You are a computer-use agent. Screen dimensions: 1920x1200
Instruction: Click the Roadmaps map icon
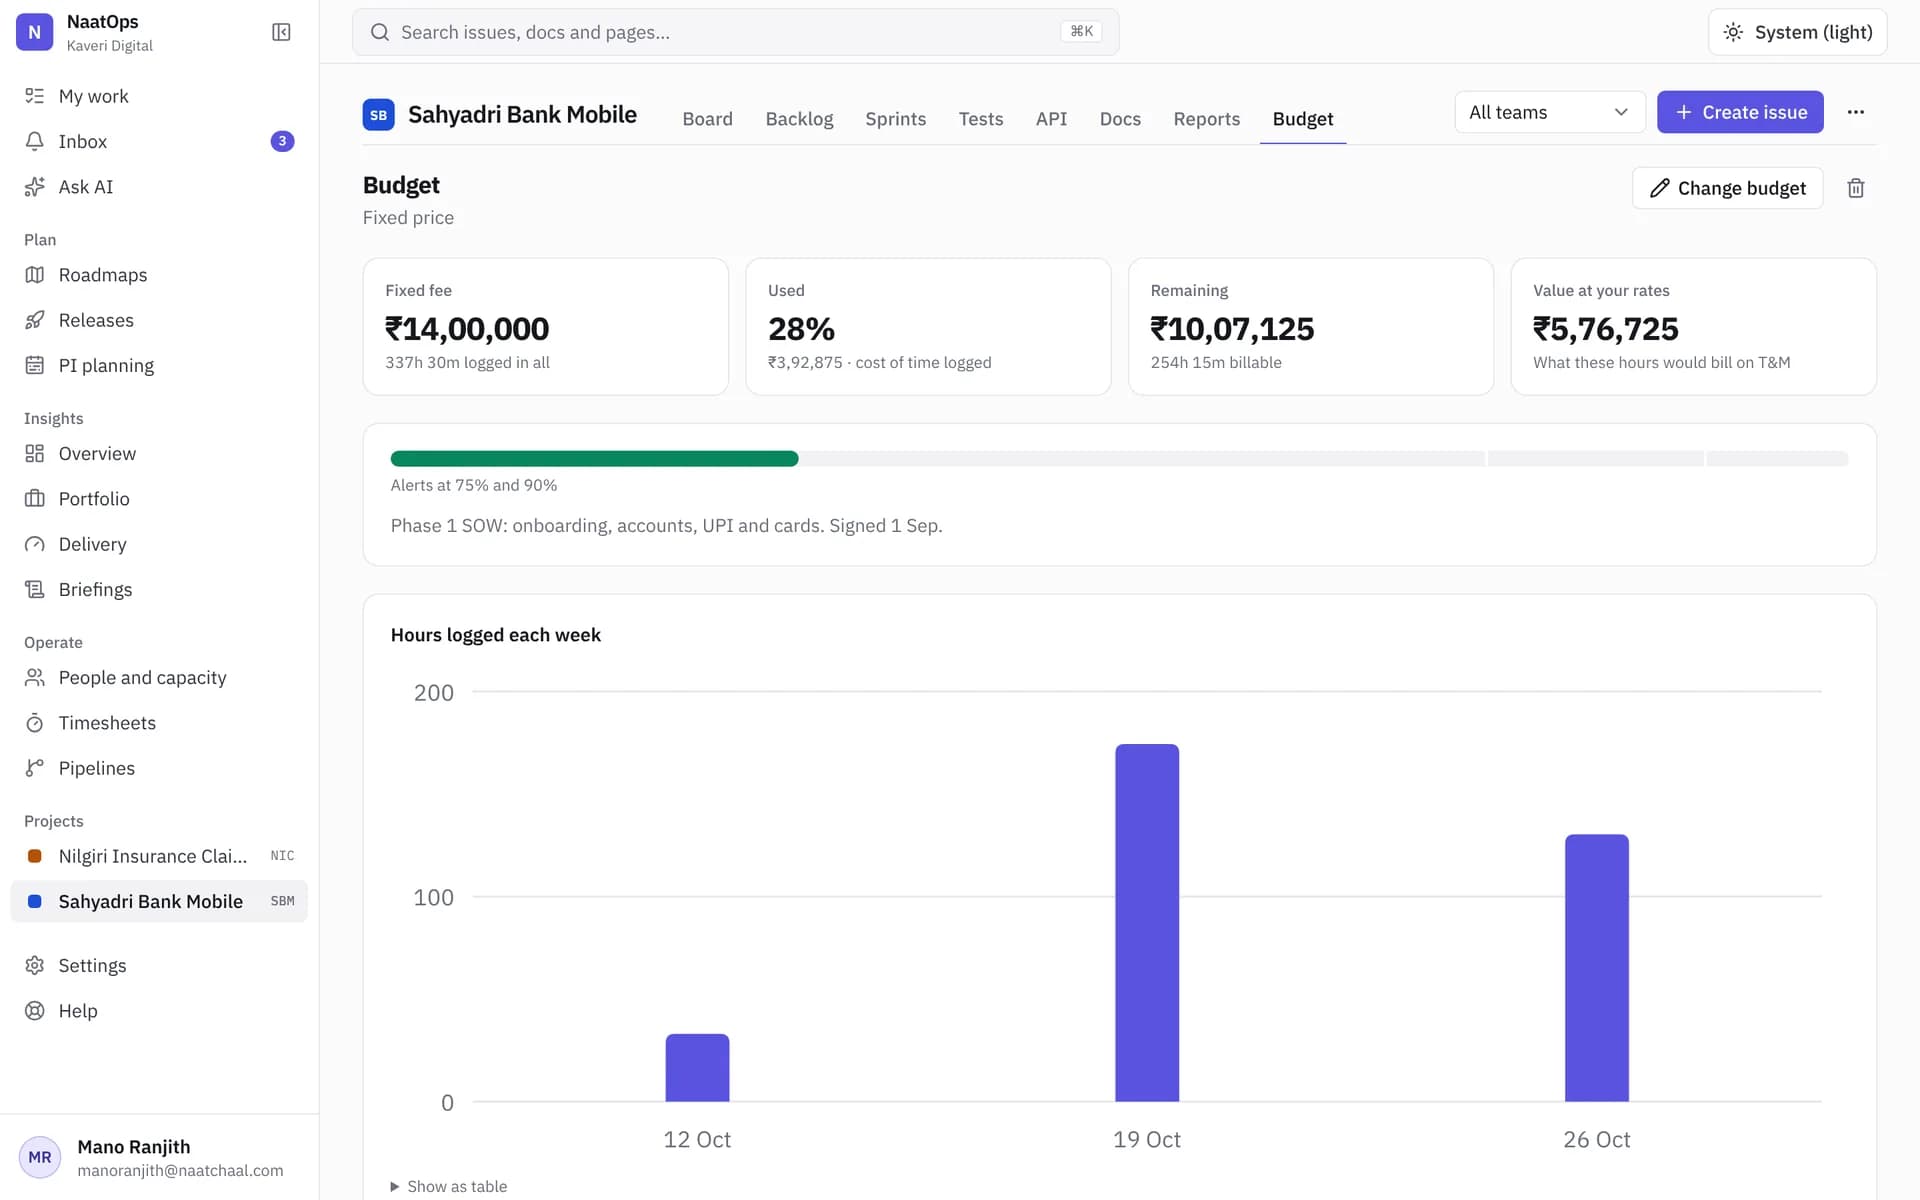coord(35,275)
